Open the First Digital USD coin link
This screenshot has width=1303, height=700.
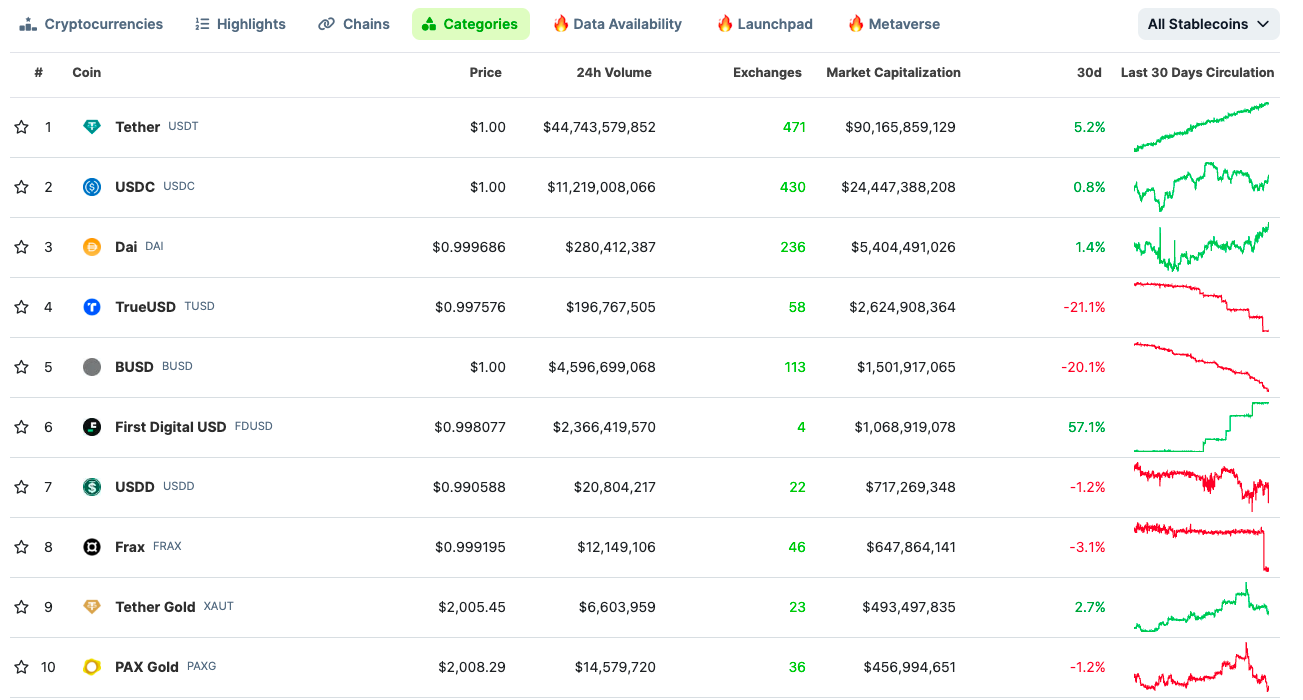coord(170,427)
